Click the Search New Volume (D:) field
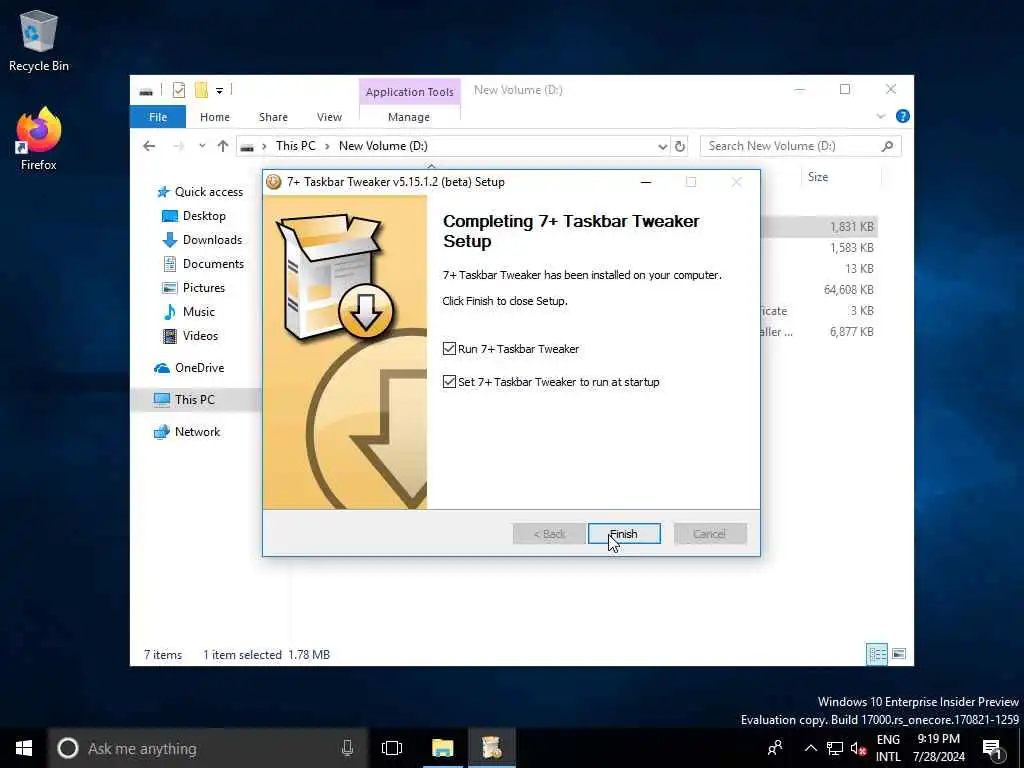Viewport: 1024px width, 768px height. coord(801,146)
